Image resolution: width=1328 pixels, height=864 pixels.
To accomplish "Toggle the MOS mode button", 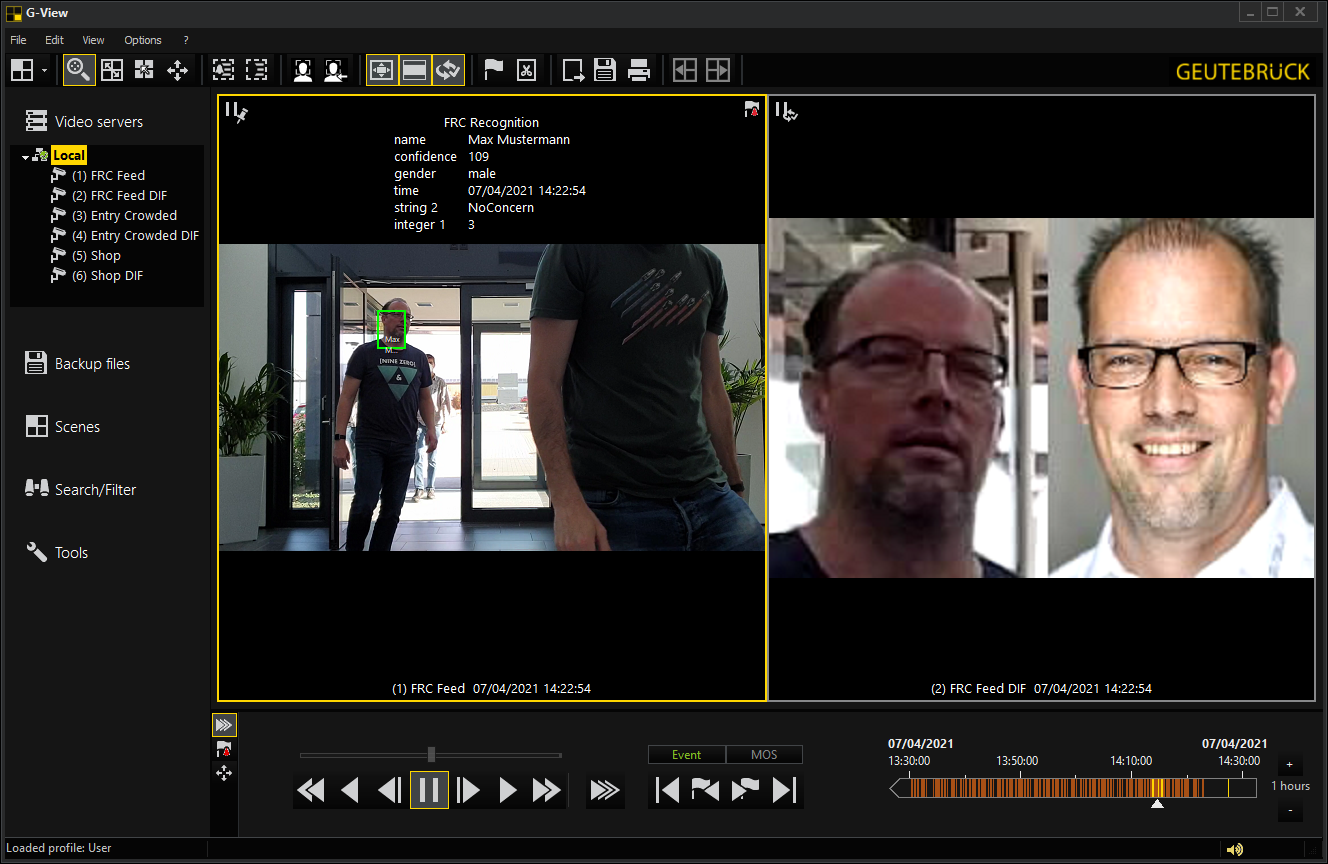I will tap(763, 755).
